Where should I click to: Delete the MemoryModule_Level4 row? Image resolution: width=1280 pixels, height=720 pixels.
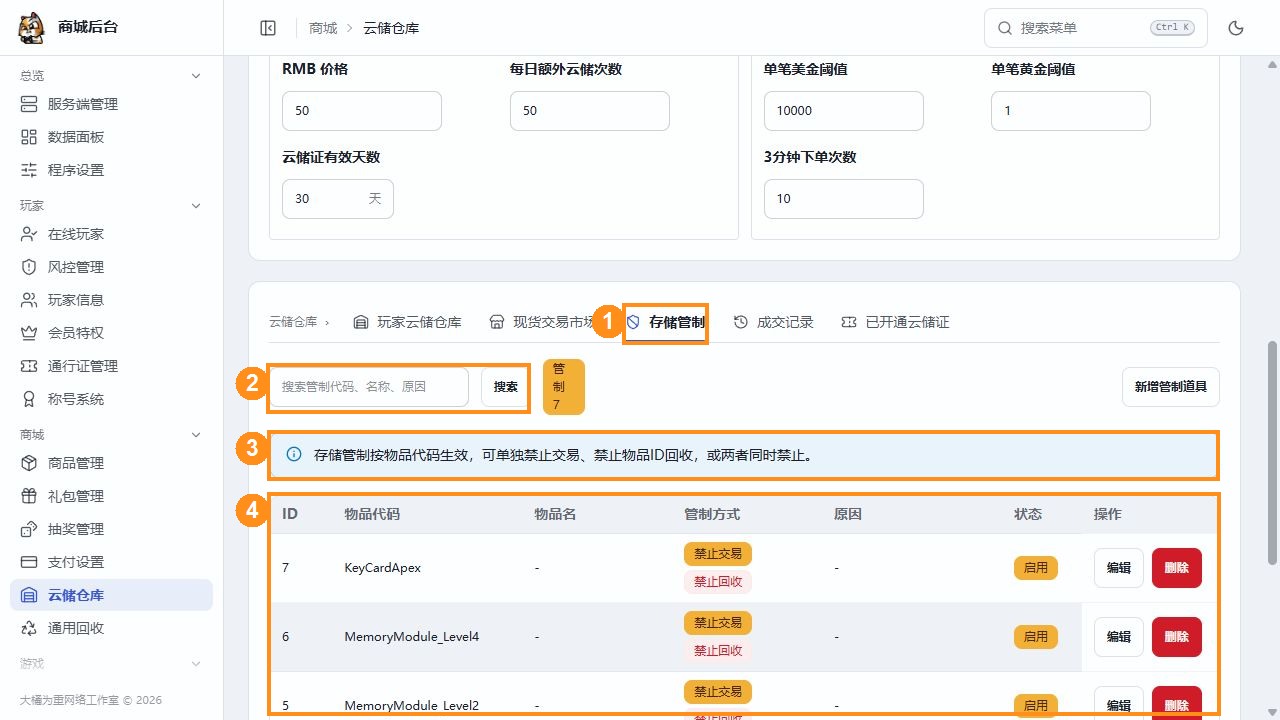(x=1177, y=637)
